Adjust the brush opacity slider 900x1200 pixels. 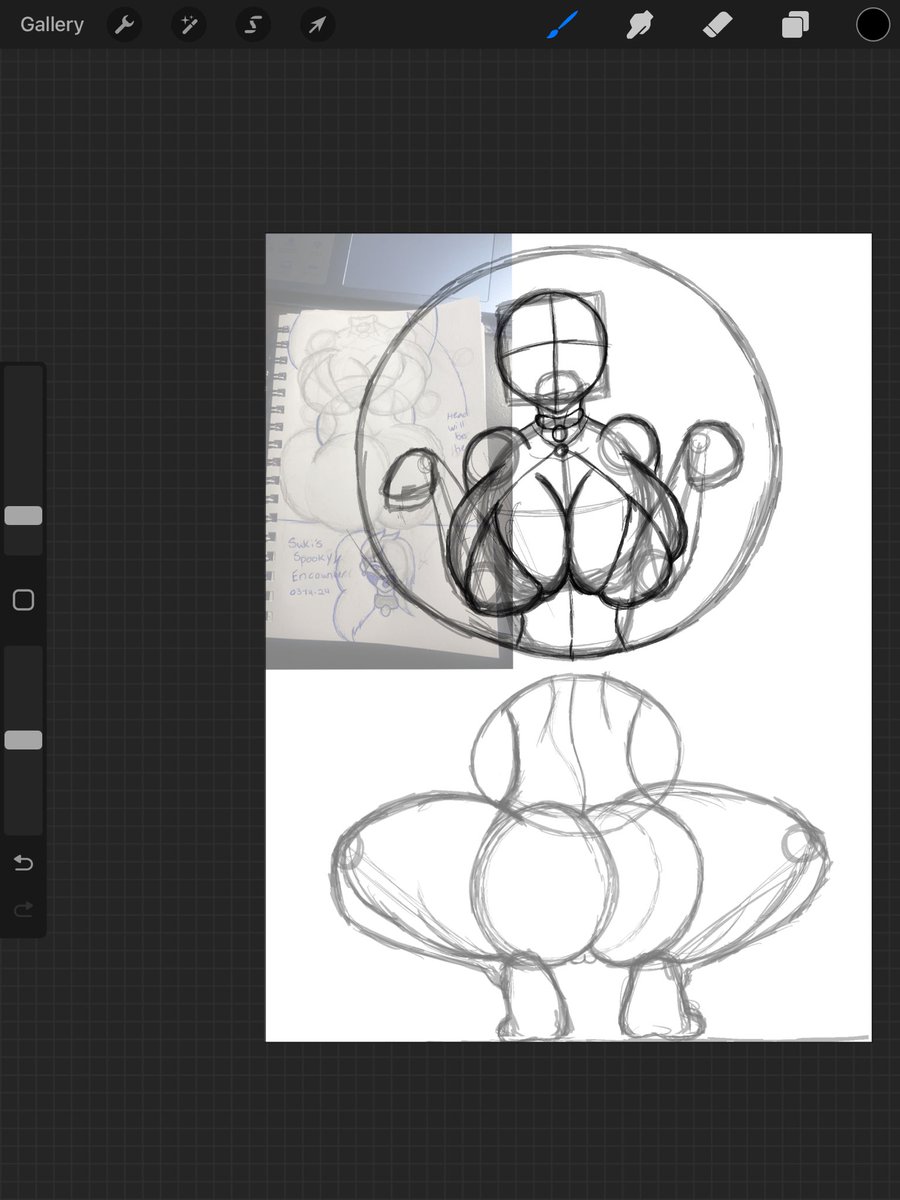point(23,740)
